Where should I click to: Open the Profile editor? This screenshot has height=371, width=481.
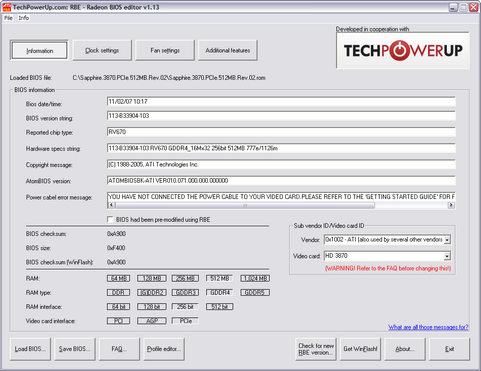click(x=164, y=349)
